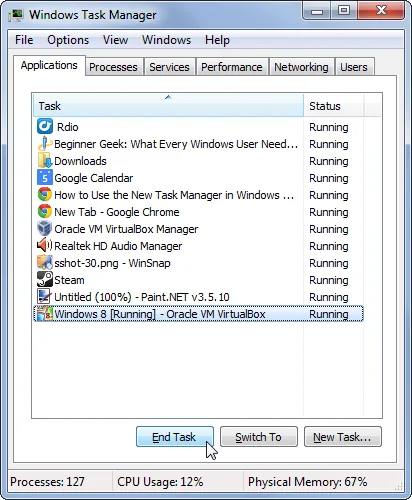Click Running status of Steam row

329,280
